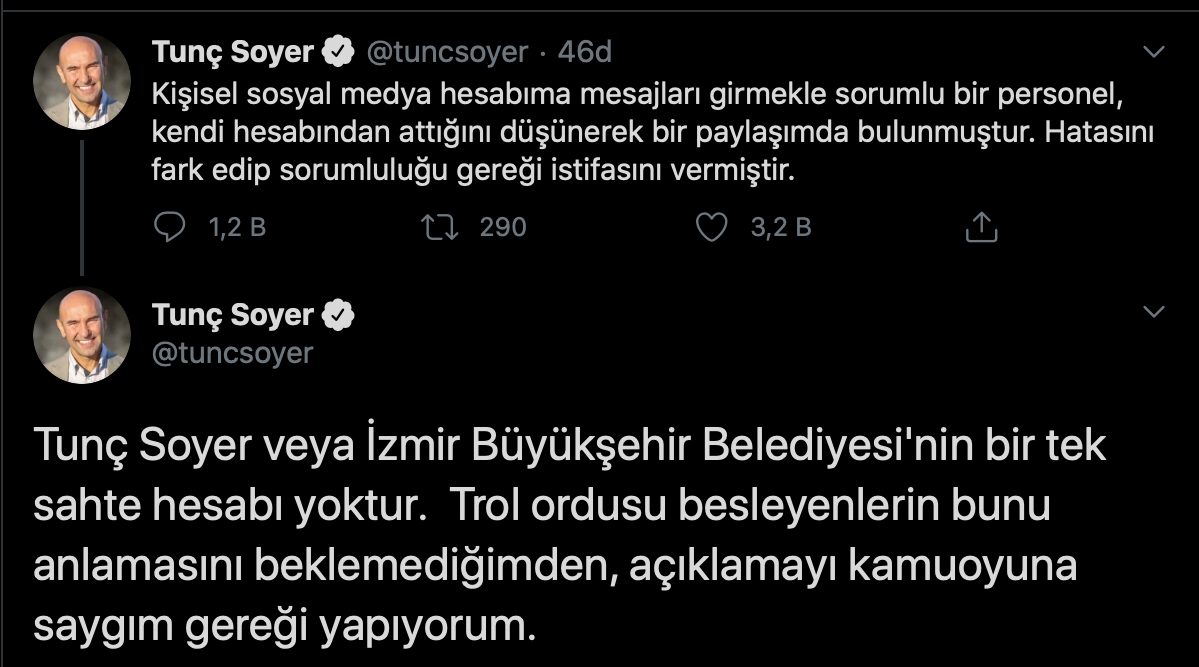This screenshot has height=667, width=1199.
Task: Expand the options chevron on the second tweet
Action: (1153, 314)
